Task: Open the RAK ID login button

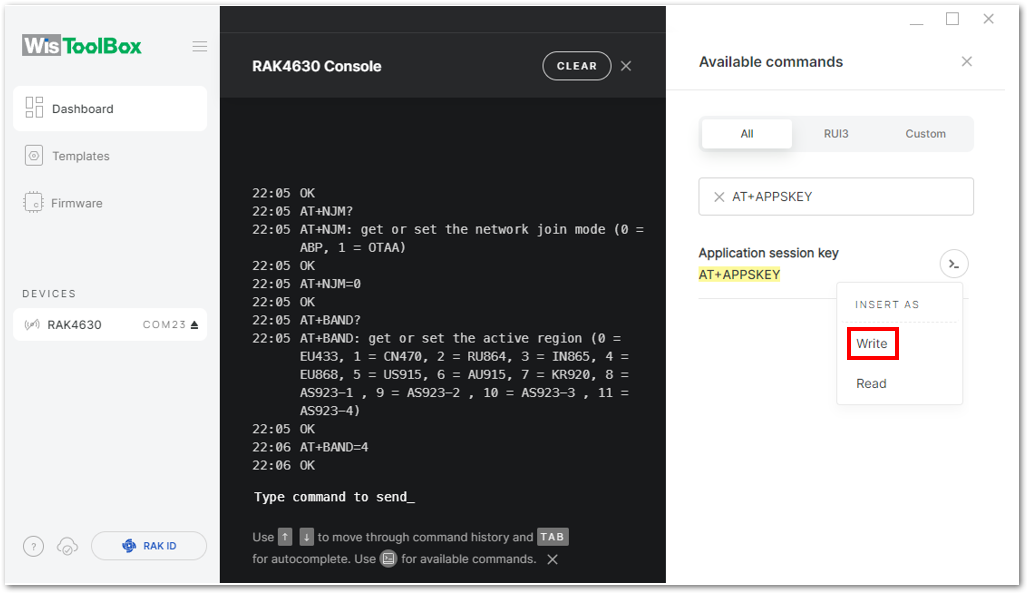Action: pyautogui.click(x=149, y=545)
